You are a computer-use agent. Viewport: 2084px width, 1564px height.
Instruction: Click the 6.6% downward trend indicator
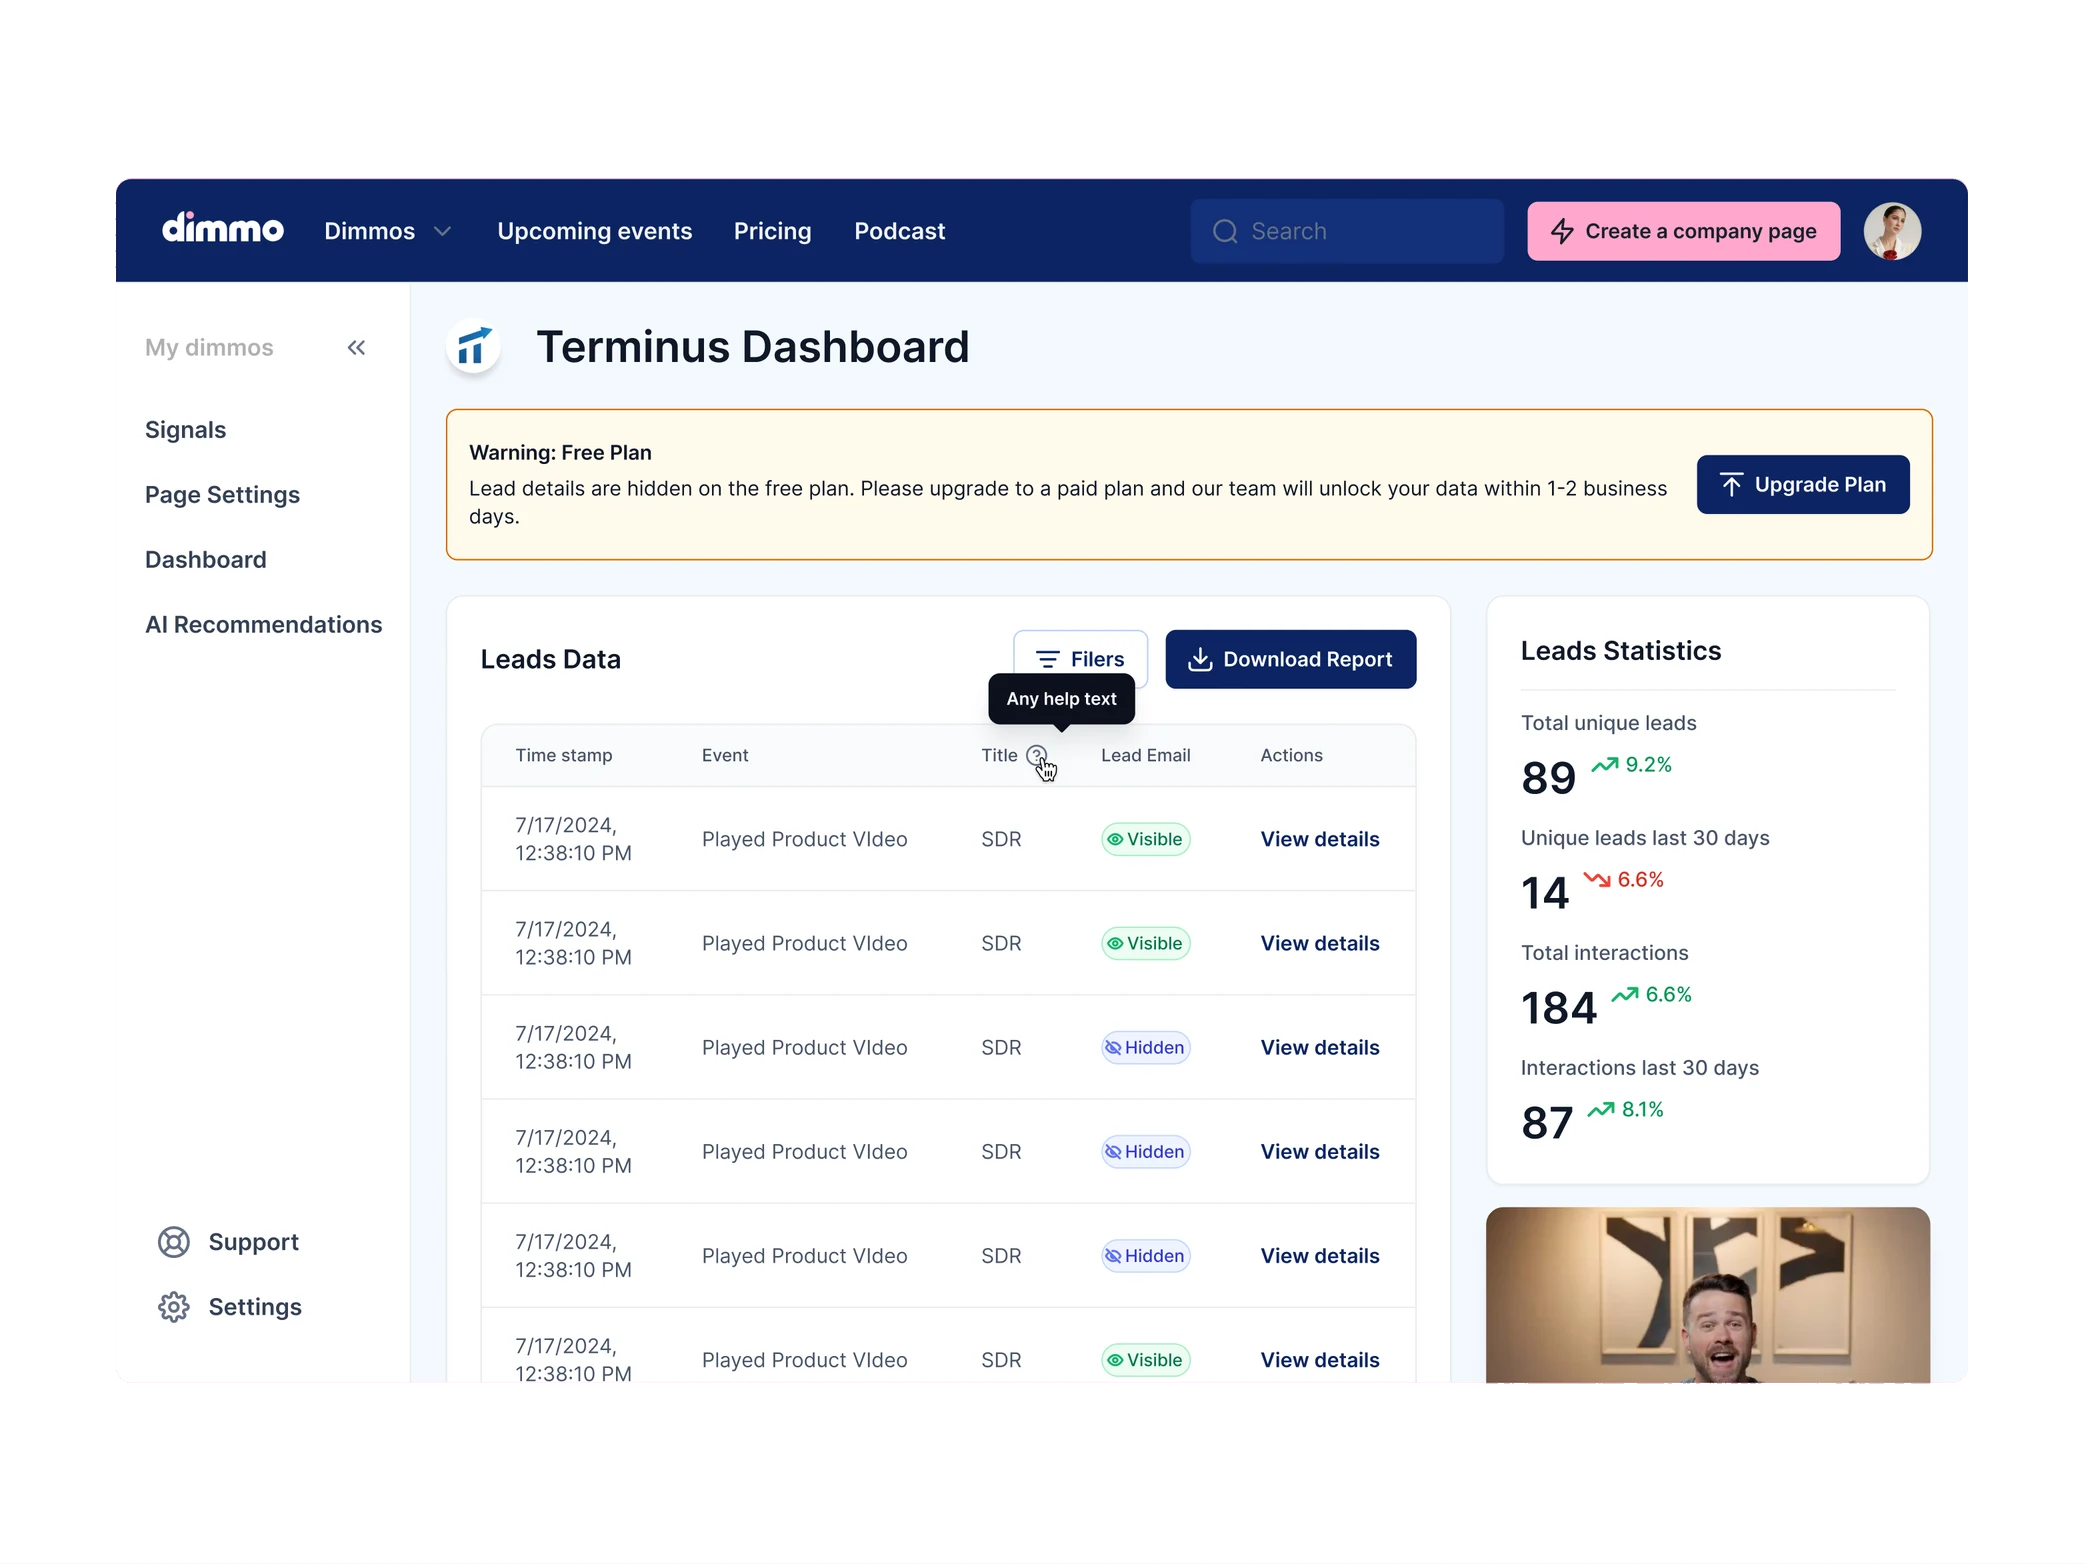pyautogui.click(x=1624, y=880)
